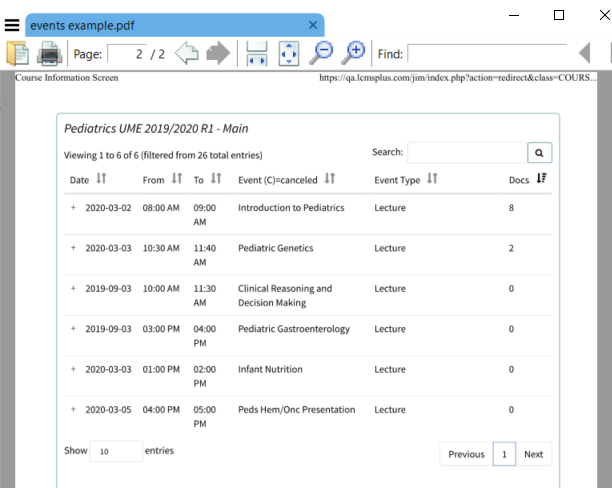The height and width of the screenshot is (488, 612).
Task: Click the 'Course Information Screen' header text
Action: coord(66,78)
